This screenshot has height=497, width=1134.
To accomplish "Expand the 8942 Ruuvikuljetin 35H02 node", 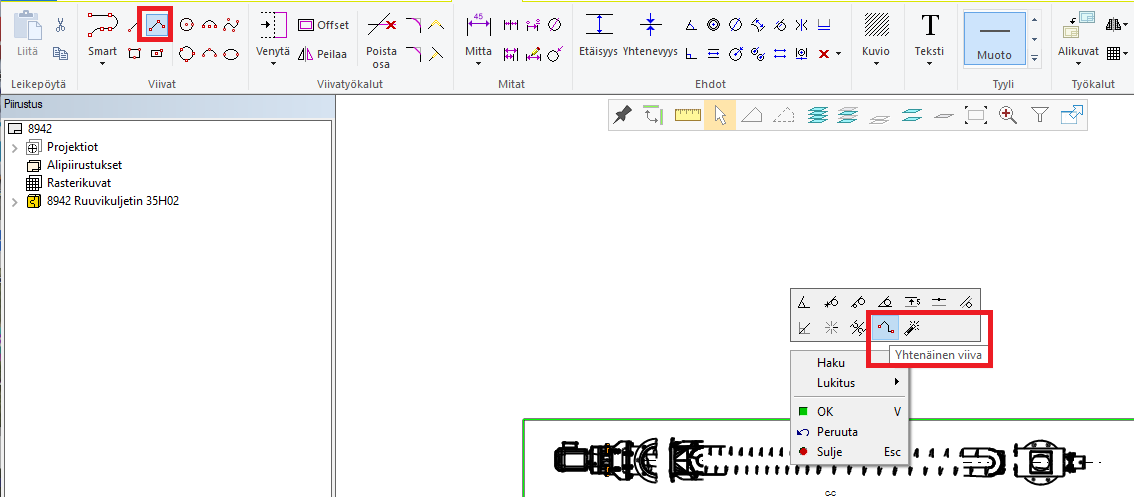I will pyautogui.click(x=14, y=201).
